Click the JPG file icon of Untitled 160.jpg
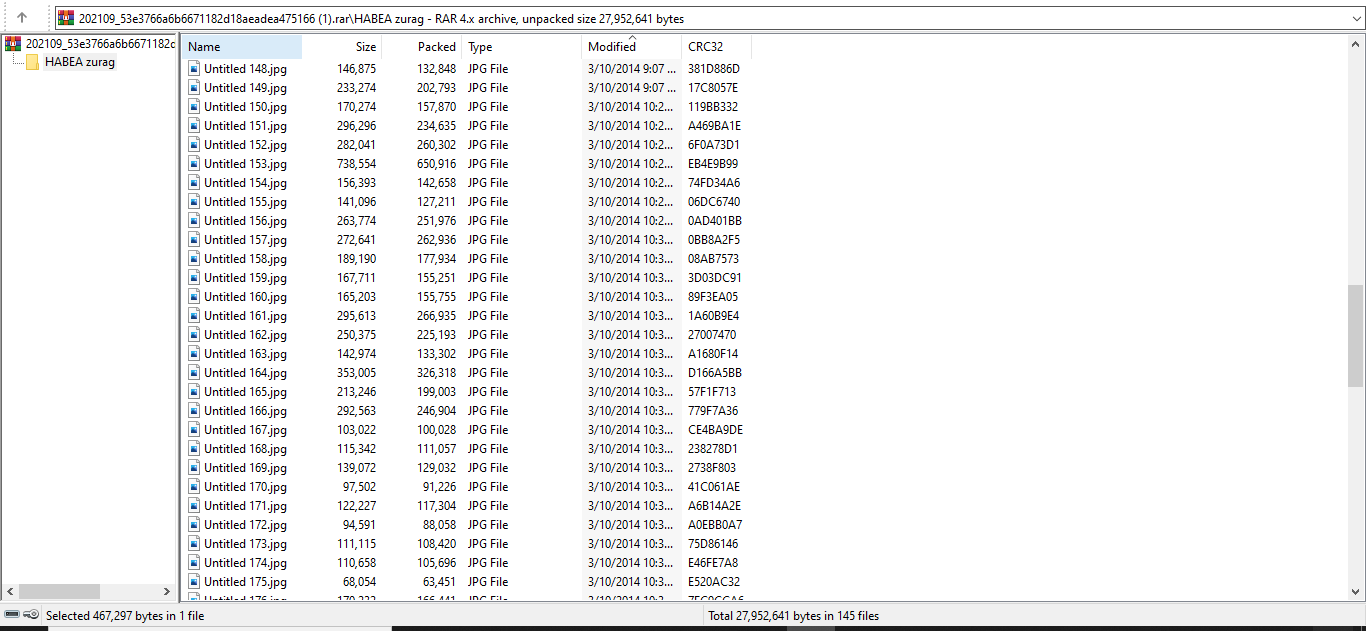The height and width of the screenshot is (631, 1366). coord(194,297)
